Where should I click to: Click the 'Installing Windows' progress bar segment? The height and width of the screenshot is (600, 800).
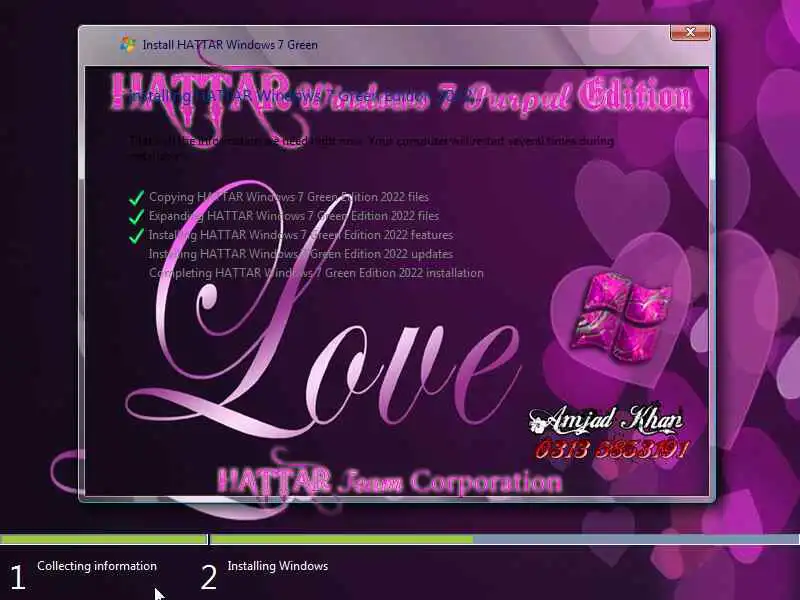[505, 539]
